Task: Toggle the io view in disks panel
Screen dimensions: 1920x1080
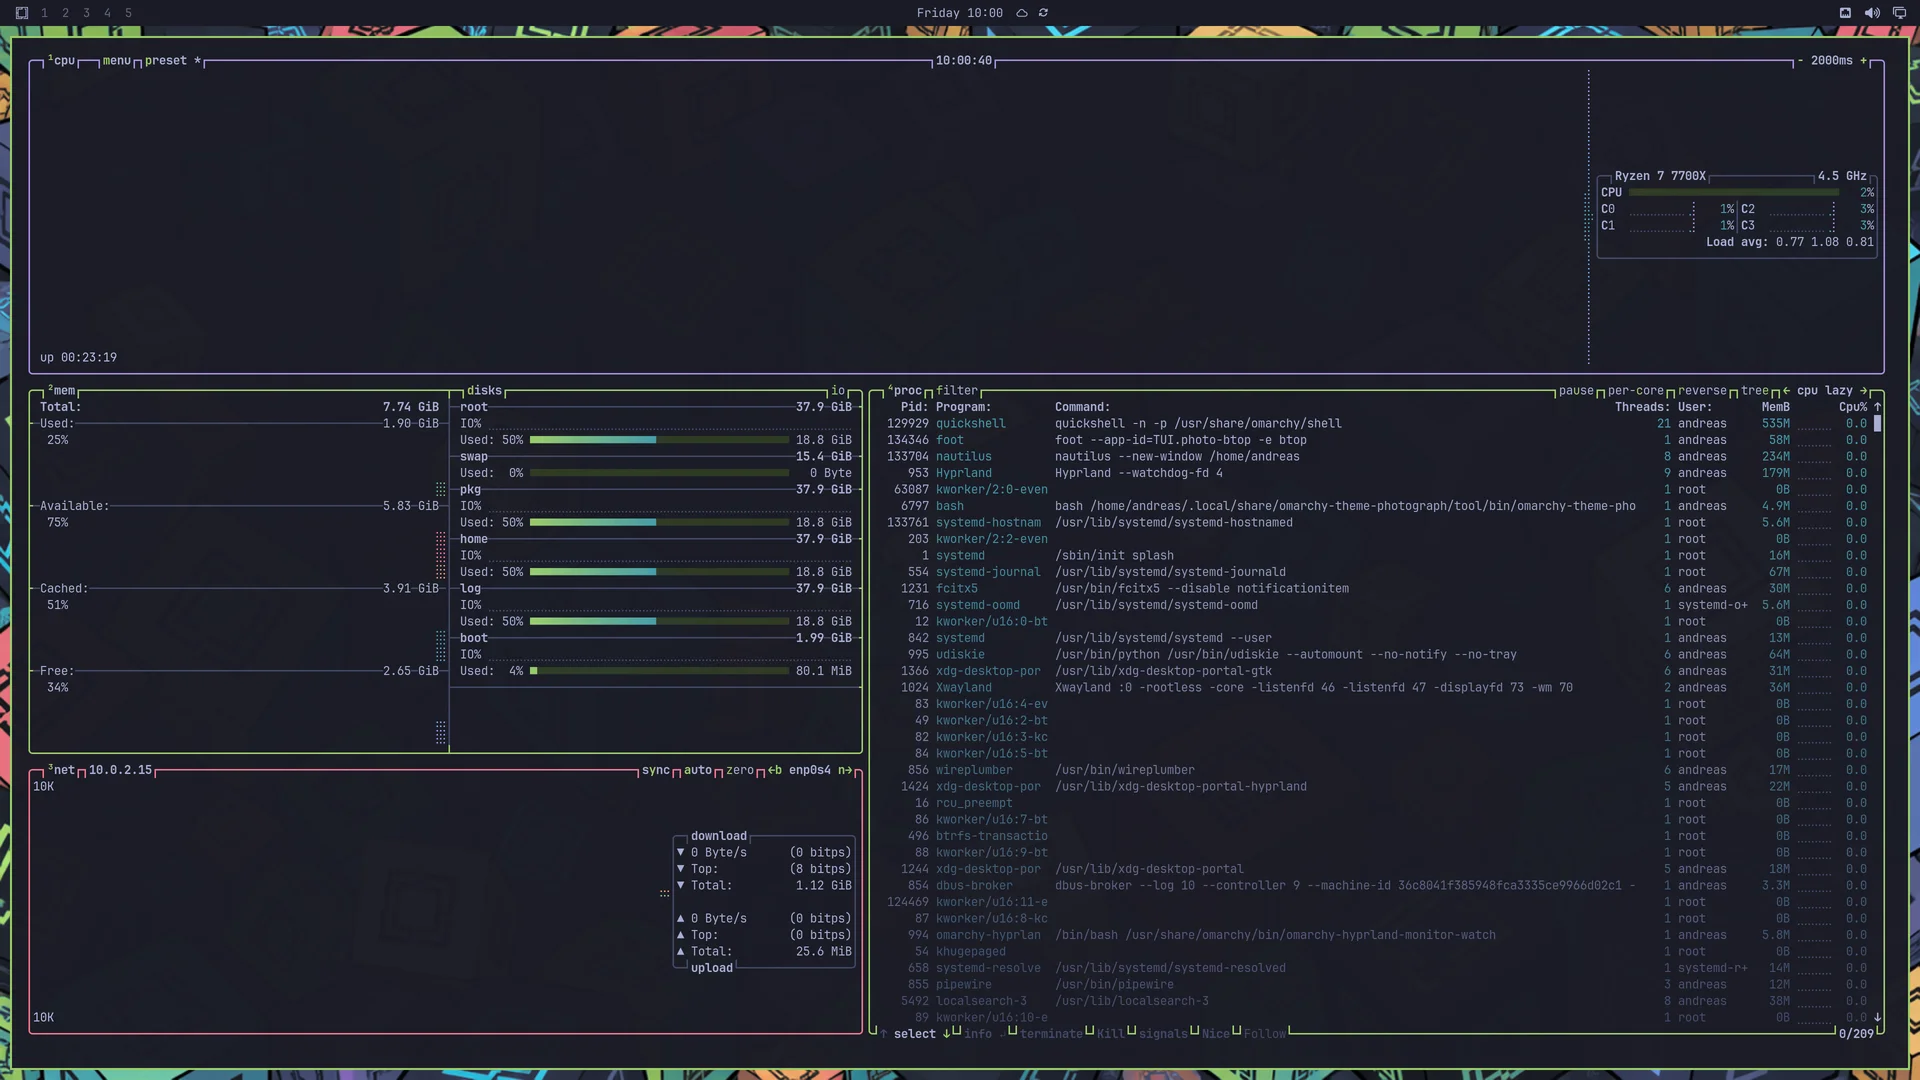Action: [x=838, y=391]
